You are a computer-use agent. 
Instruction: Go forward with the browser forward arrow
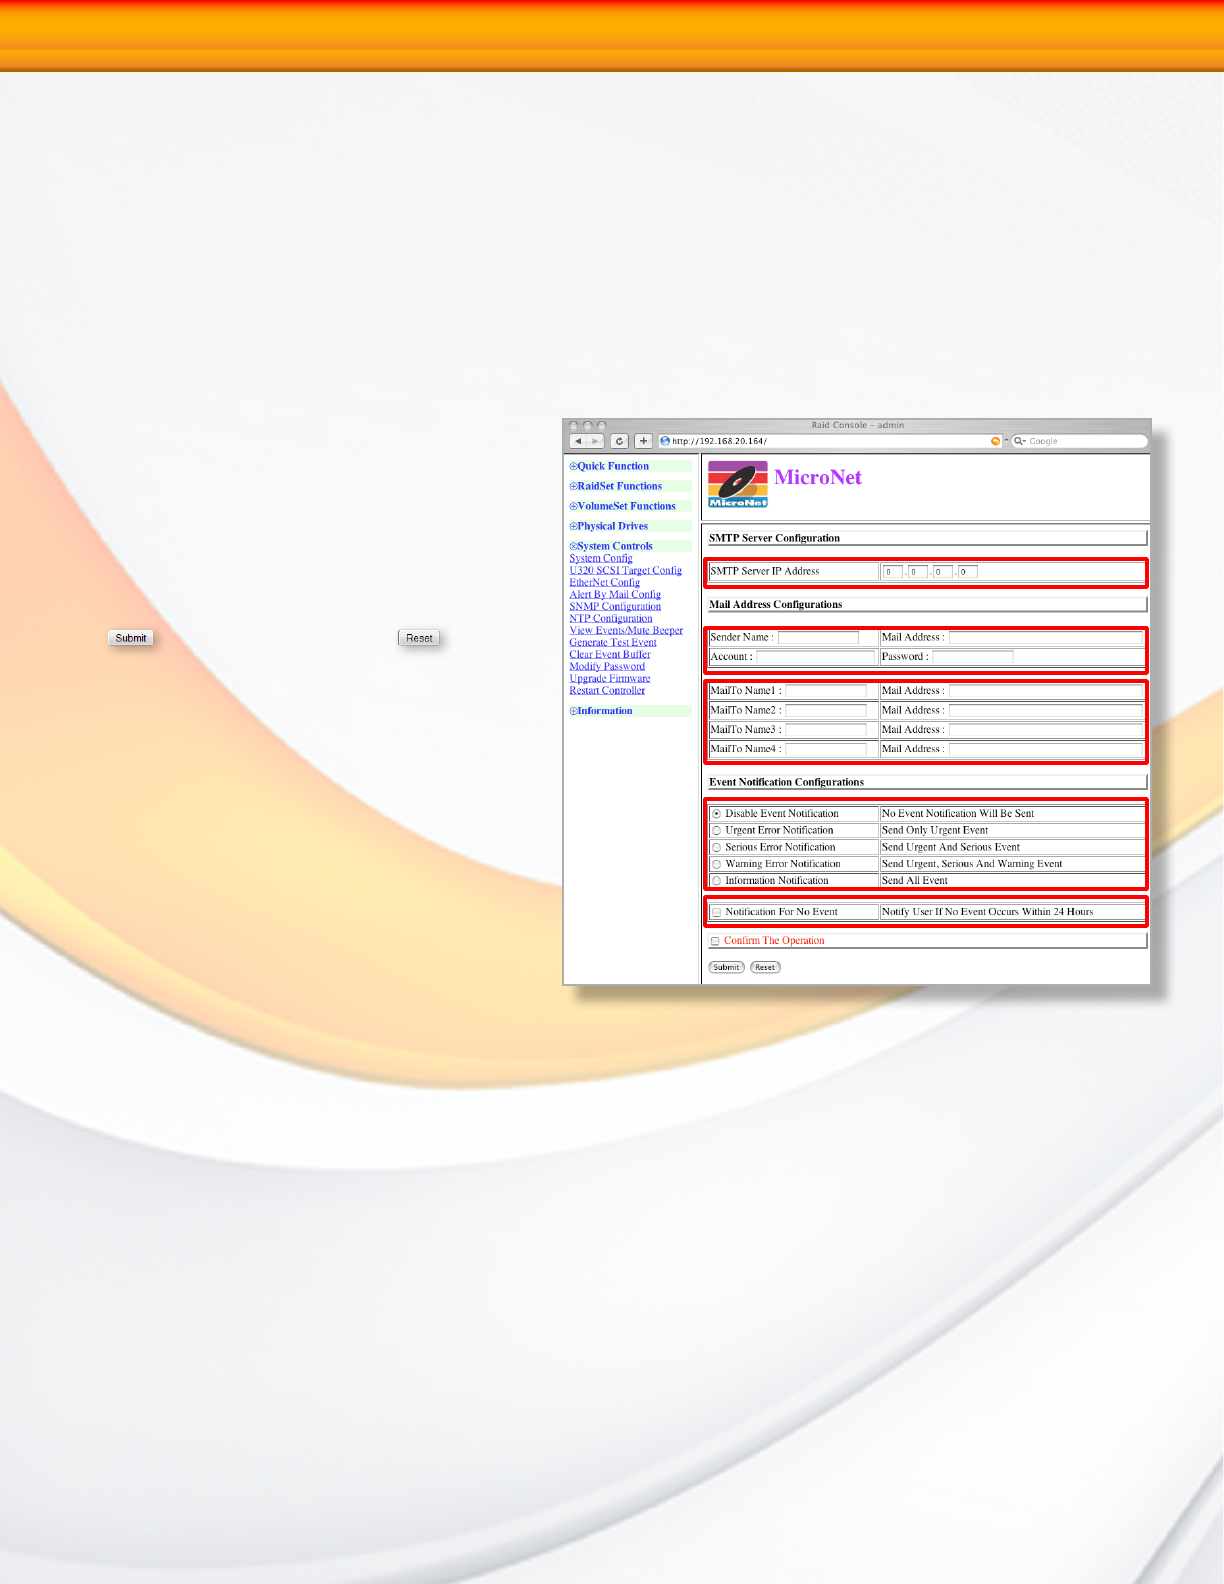pyautogui.click(x=595, y=441)
